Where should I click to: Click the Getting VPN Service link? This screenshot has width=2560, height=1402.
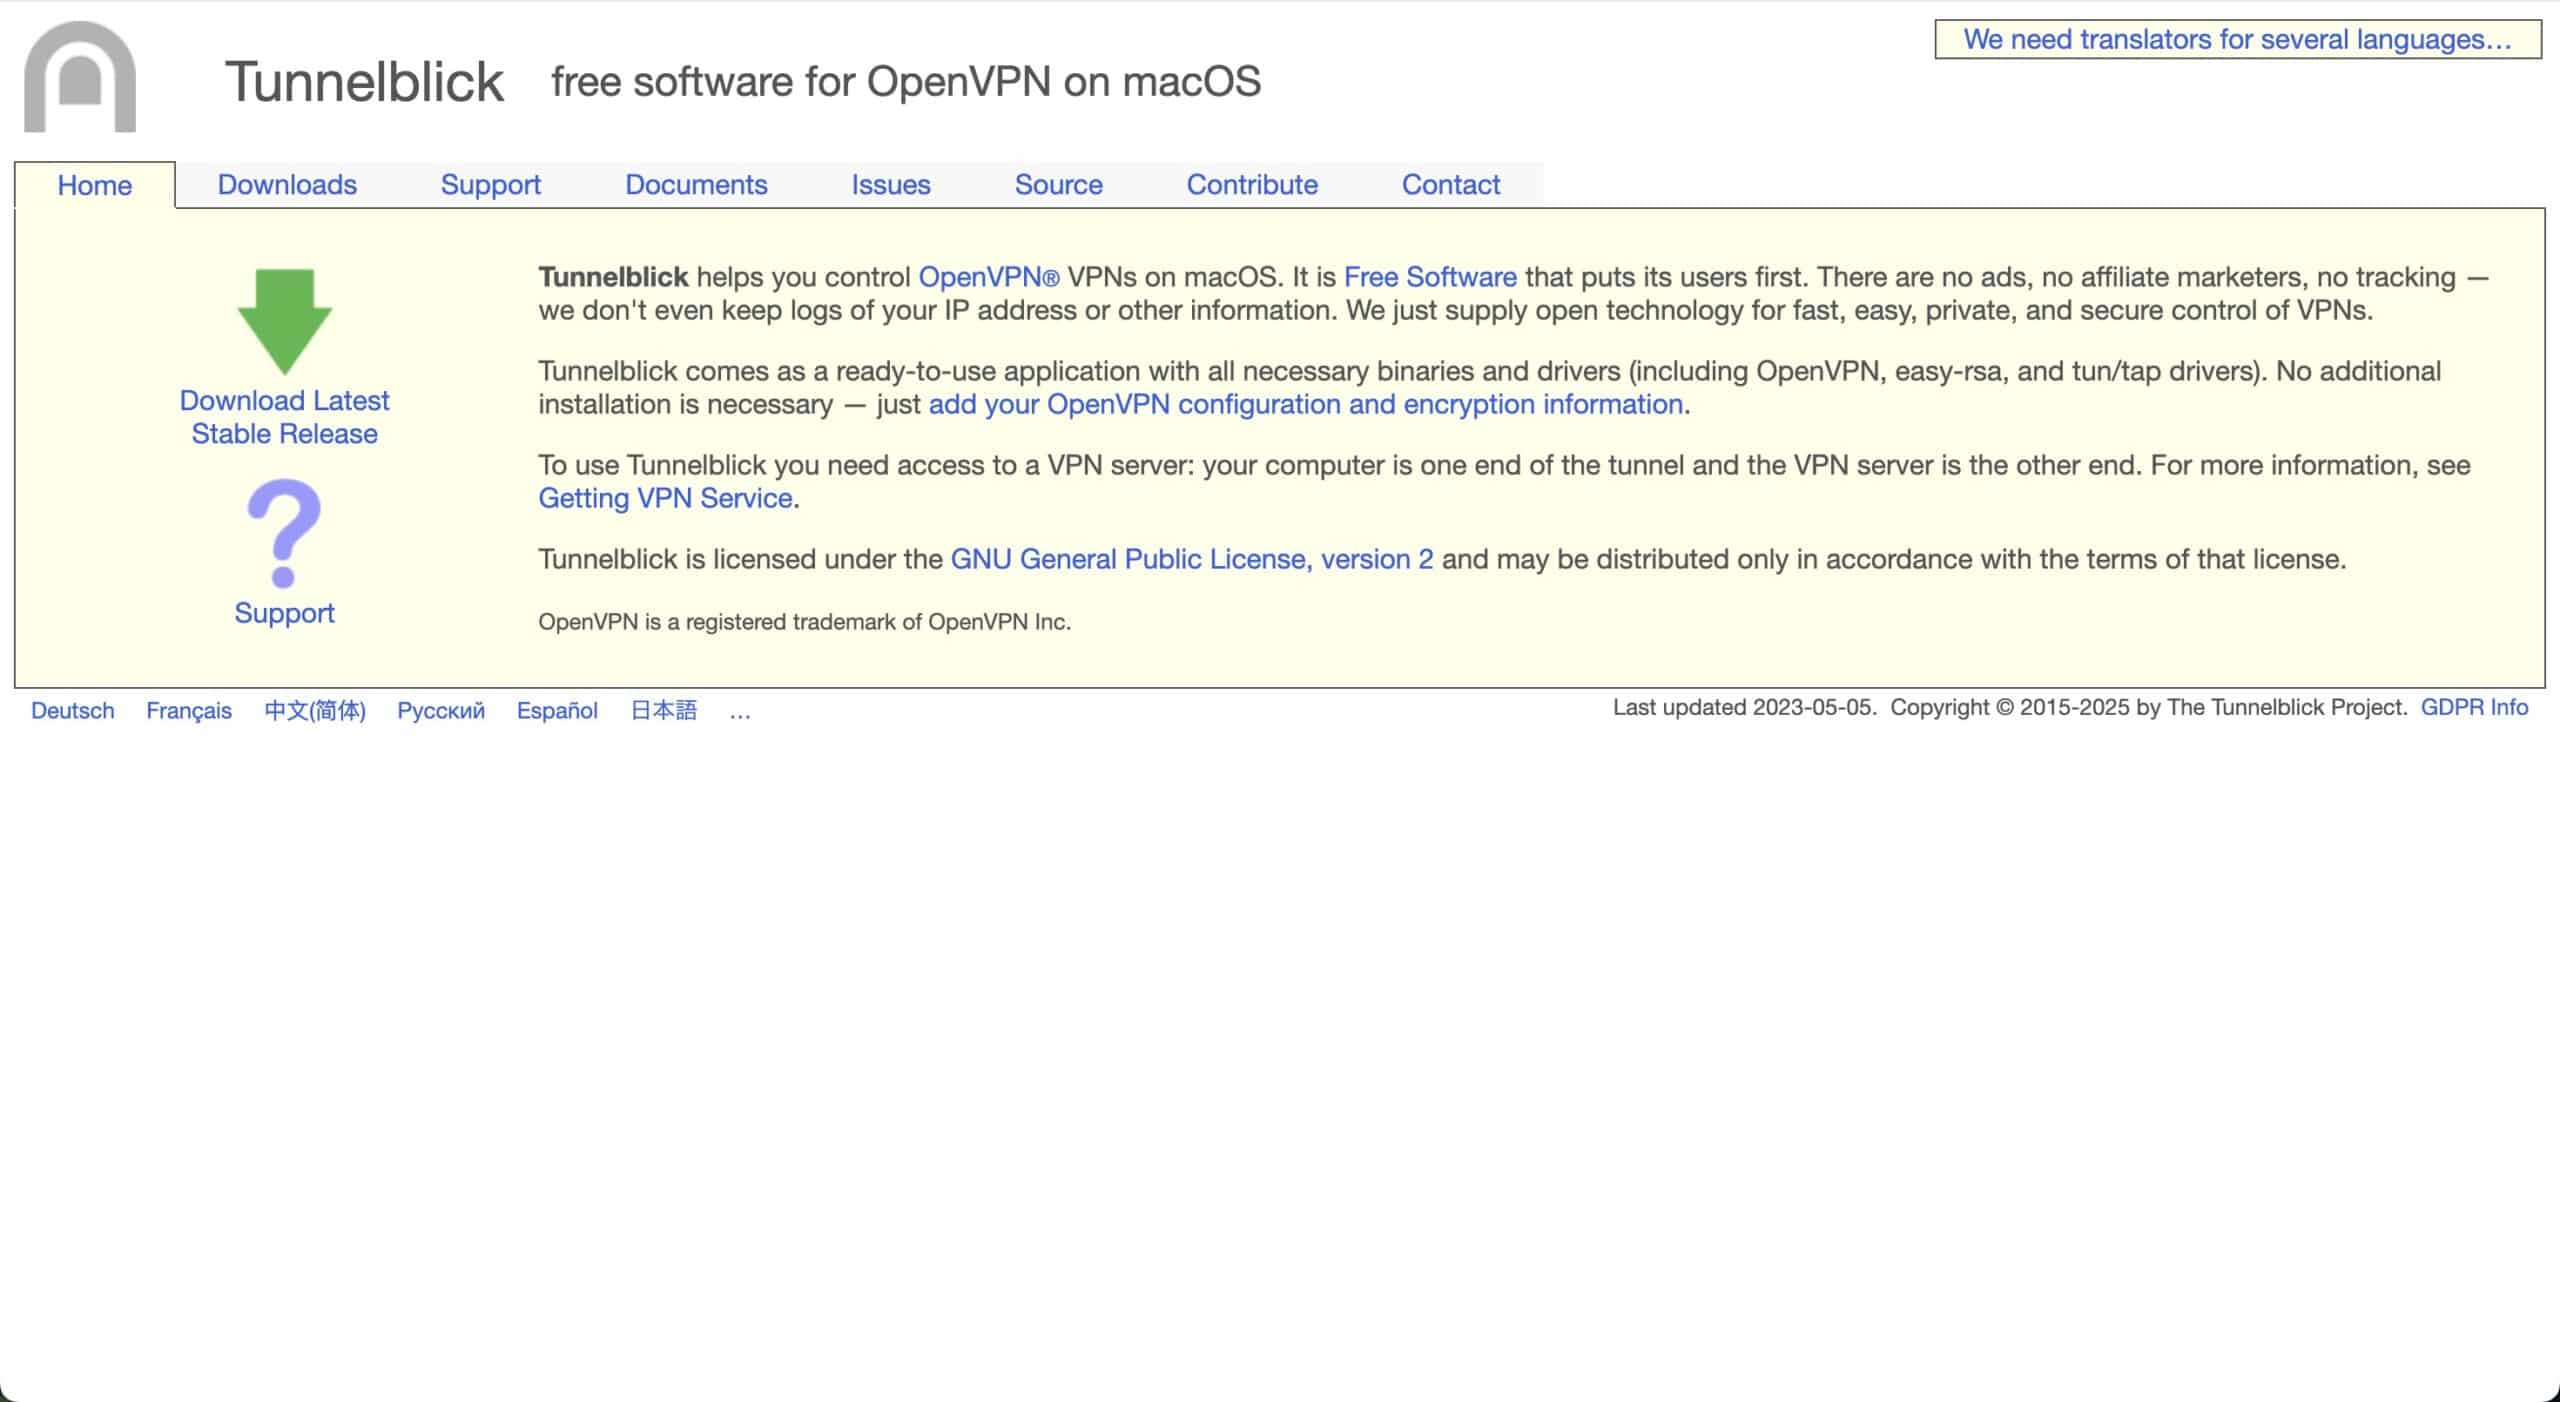pos(665,498)
